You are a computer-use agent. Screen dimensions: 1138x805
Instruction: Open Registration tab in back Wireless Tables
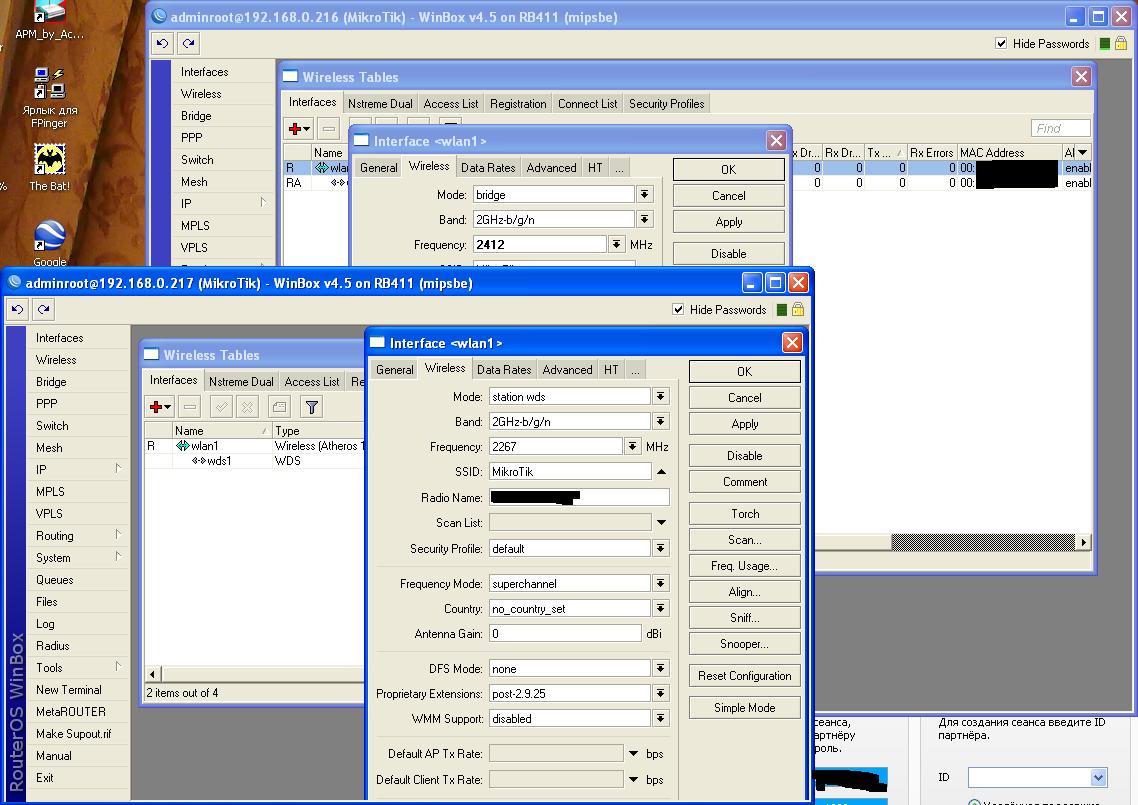[517, 104]
